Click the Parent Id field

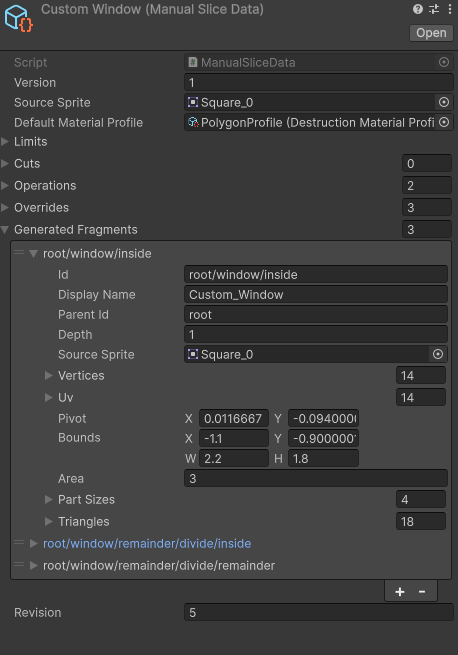[316, 315]
